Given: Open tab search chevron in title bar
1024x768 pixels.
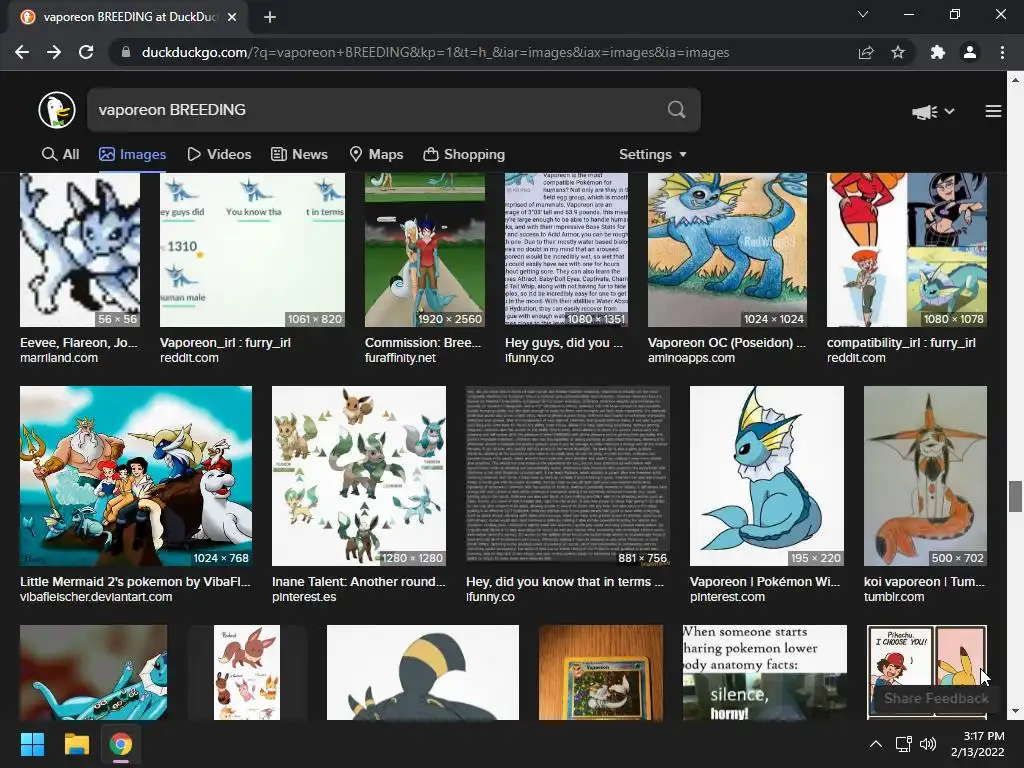Looking at the screenshot, I should pos(863,14).
